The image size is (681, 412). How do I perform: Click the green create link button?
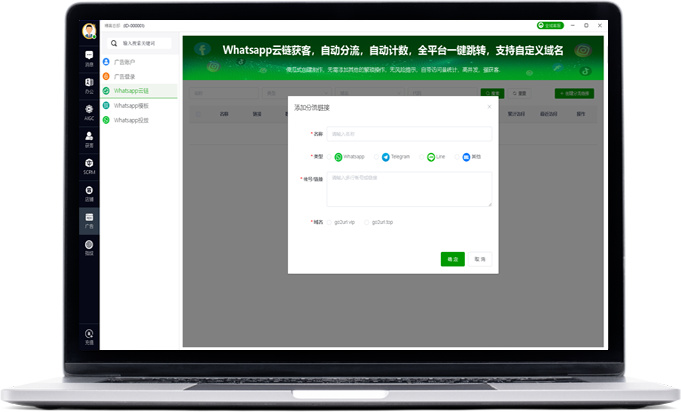[x=574, y=93]
